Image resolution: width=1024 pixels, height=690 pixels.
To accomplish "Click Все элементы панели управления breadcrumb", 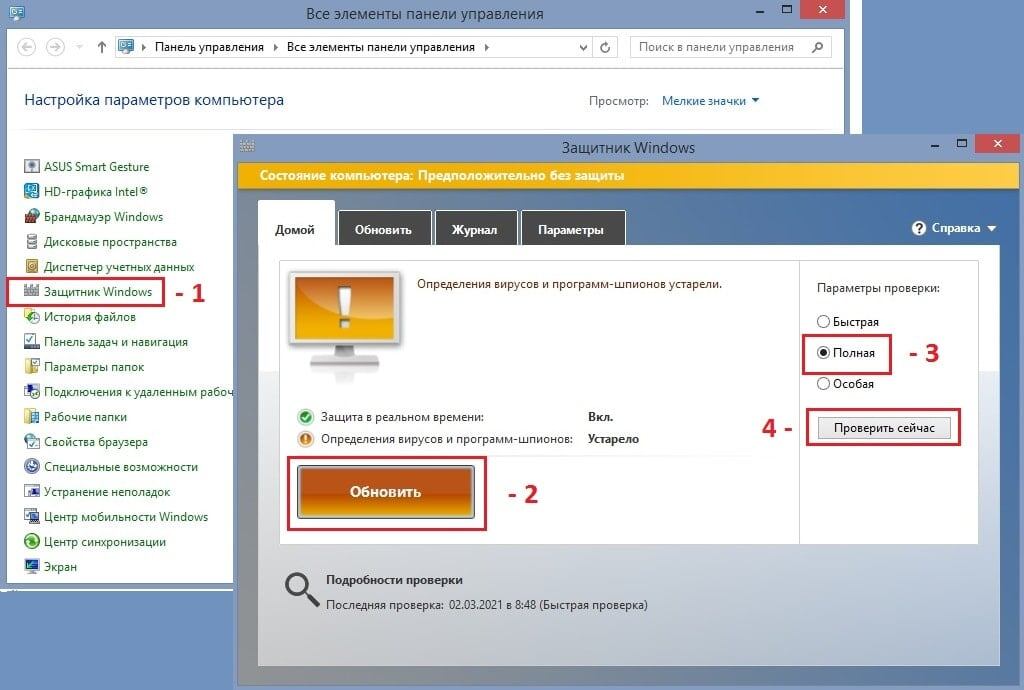I will click(381, 47).
